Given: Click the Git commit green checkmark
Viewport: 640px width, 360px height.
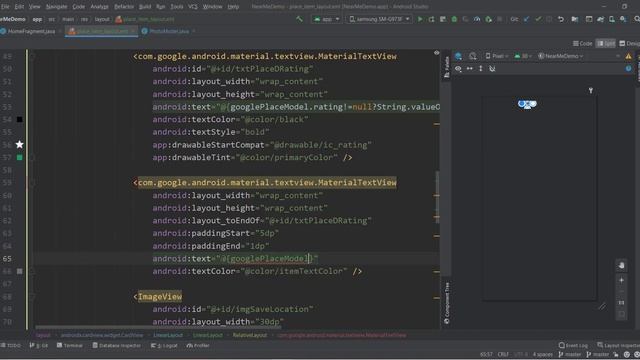Looking at the screenshot, I should click(538, 19).
